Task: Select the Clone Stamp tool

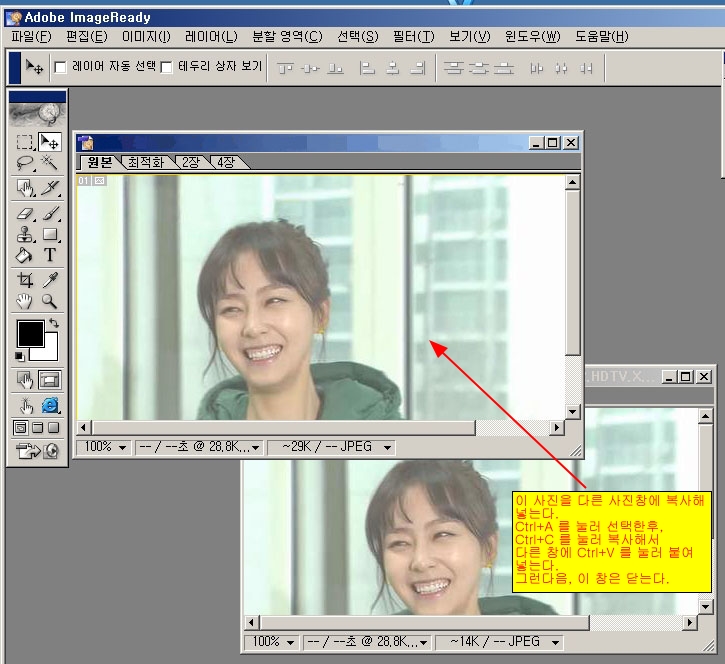Action: pyautogui.click(x=25, y=234)
